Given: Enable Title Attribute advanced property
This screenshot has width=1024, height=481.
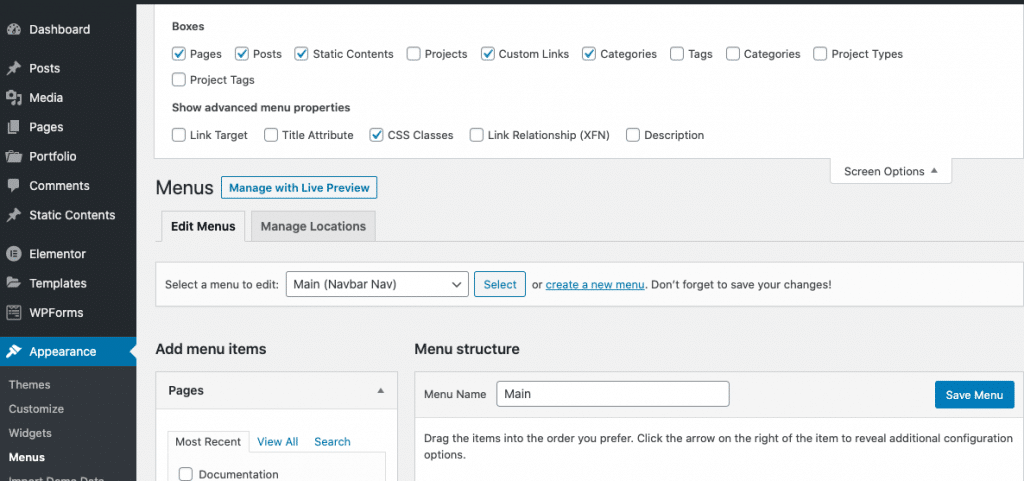Looking at the screenshot, I should [271, 135].
